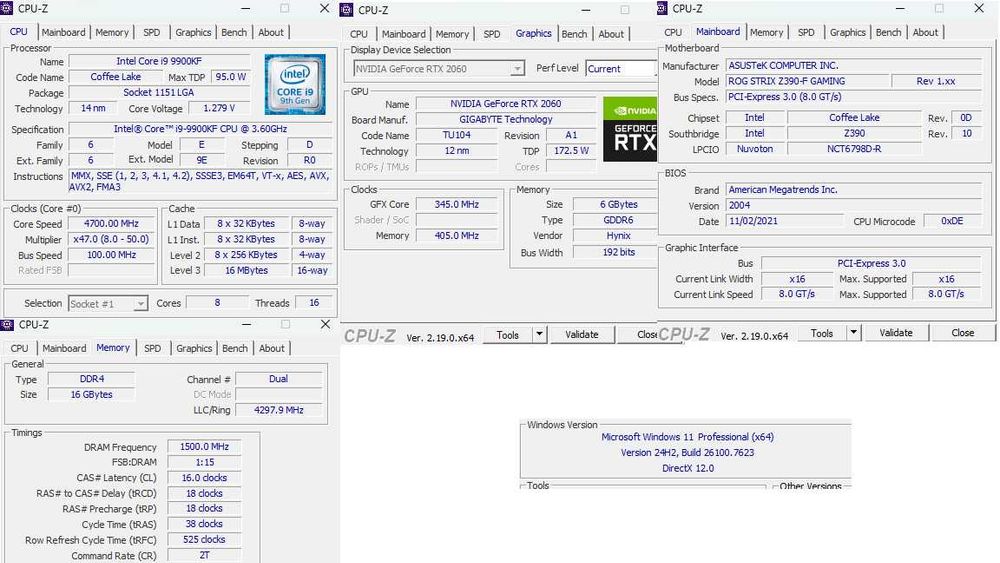
Task: Open the SPD tab in top-left CPU window
Action: tap(152, 32)
